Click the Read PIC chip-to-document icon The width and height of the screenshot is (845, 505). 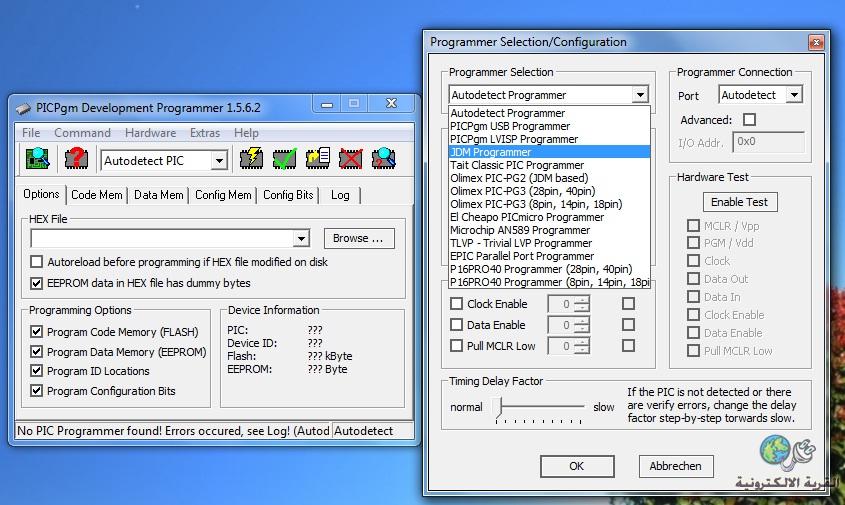pos(318,159)
